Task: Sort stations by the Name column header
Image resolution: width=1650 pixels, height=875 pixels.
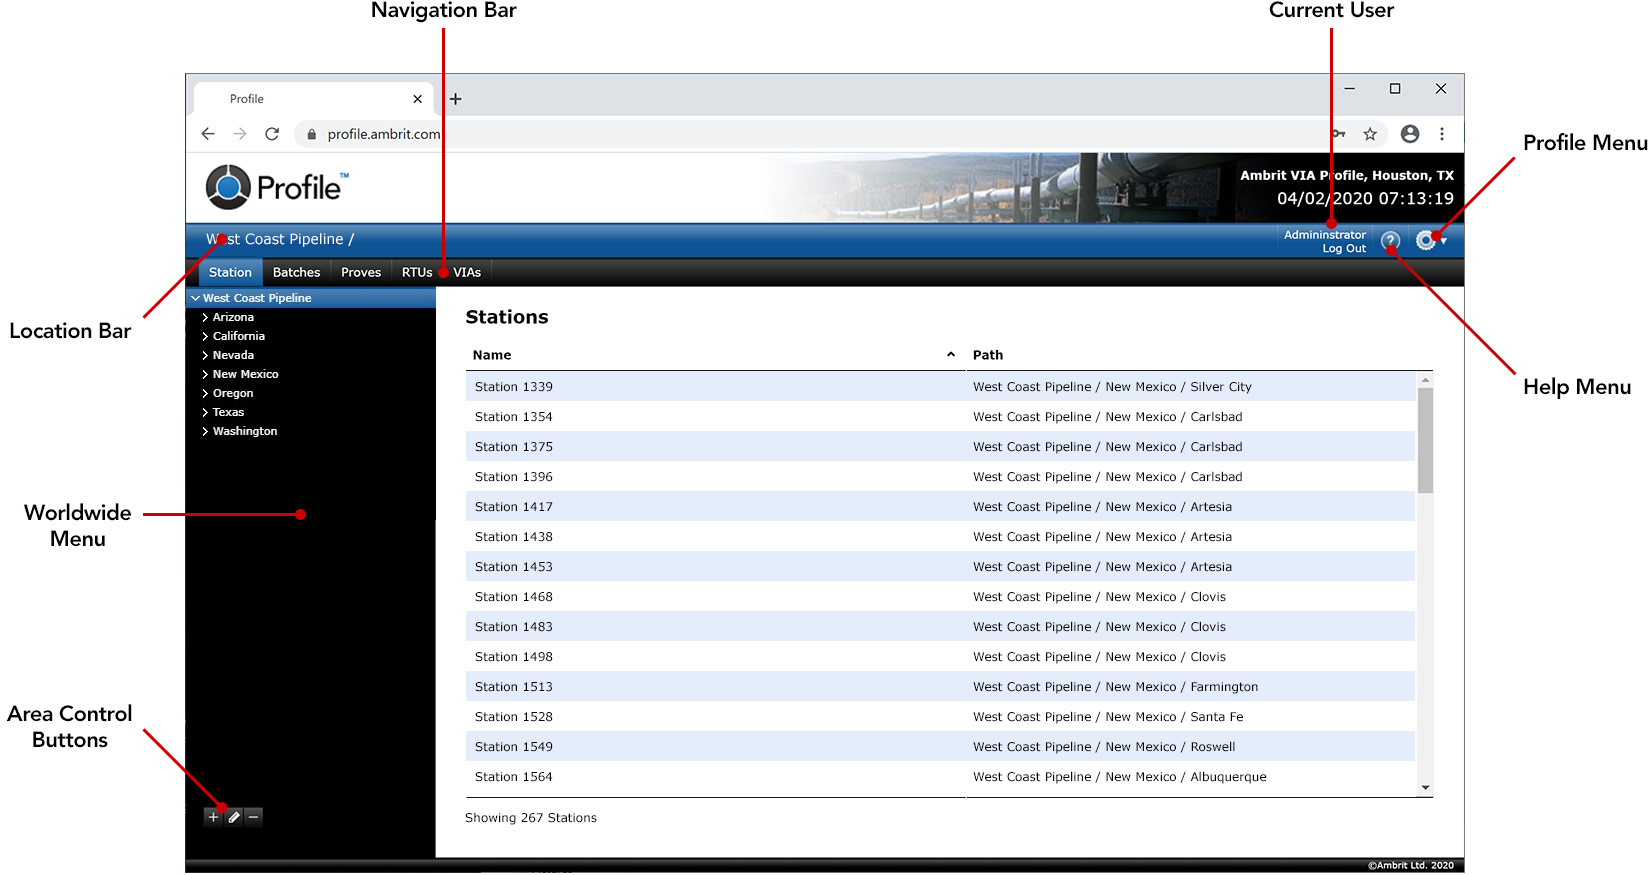Action: pyautogui.click(x=492, y=355)
